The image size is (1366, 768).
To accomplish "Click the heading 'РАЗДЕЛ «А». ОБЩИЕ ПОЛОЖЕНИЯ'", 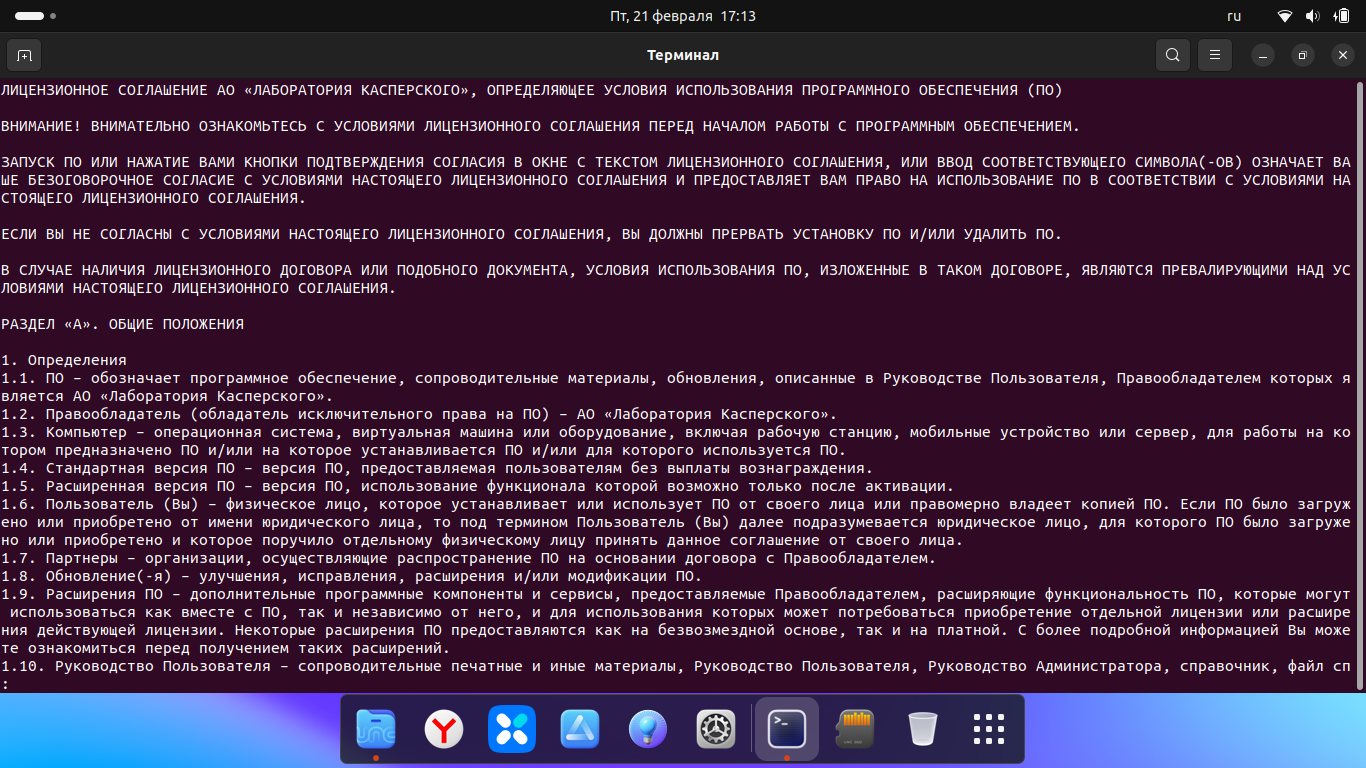I will (x=123, y=324).
